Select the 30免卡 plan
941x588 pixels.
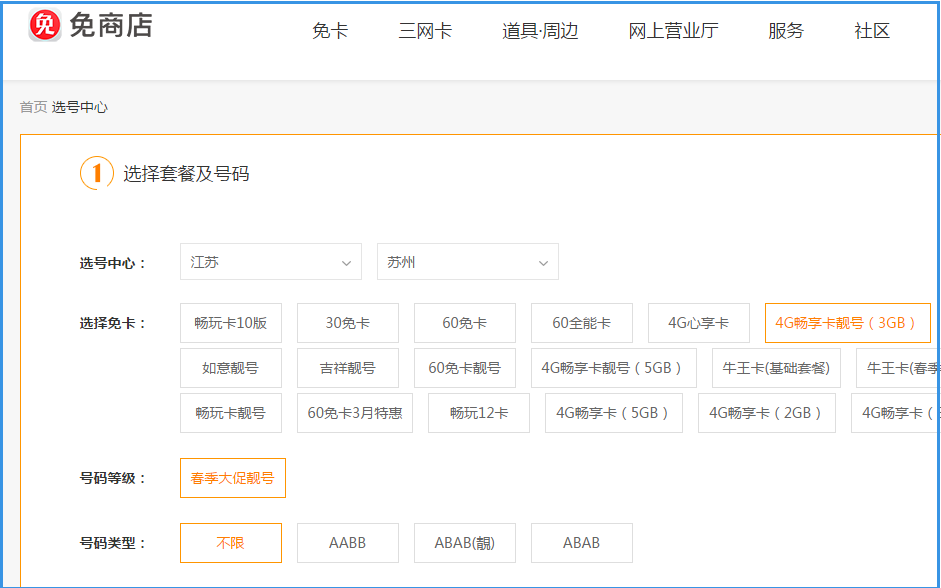tap(347, 322)
